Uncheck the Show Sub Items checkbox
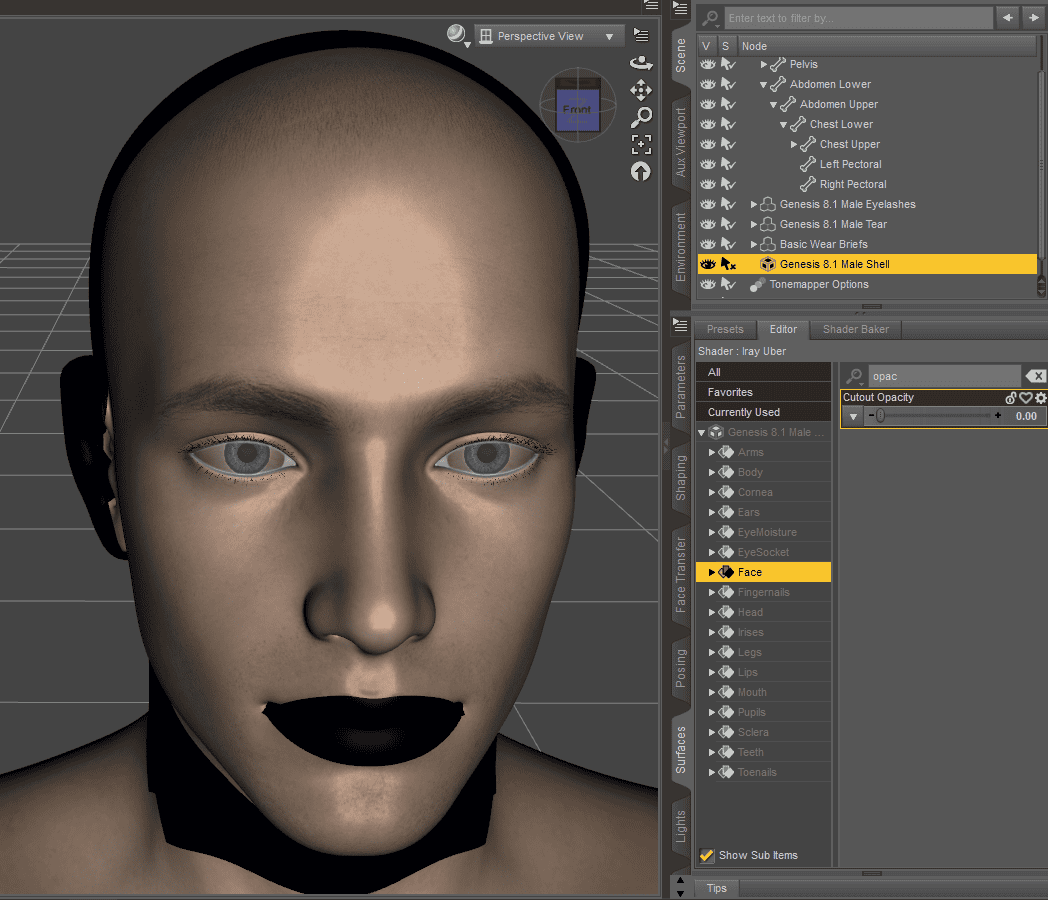The width and height of the screenshot is (1048, 900). pos(706,855)
